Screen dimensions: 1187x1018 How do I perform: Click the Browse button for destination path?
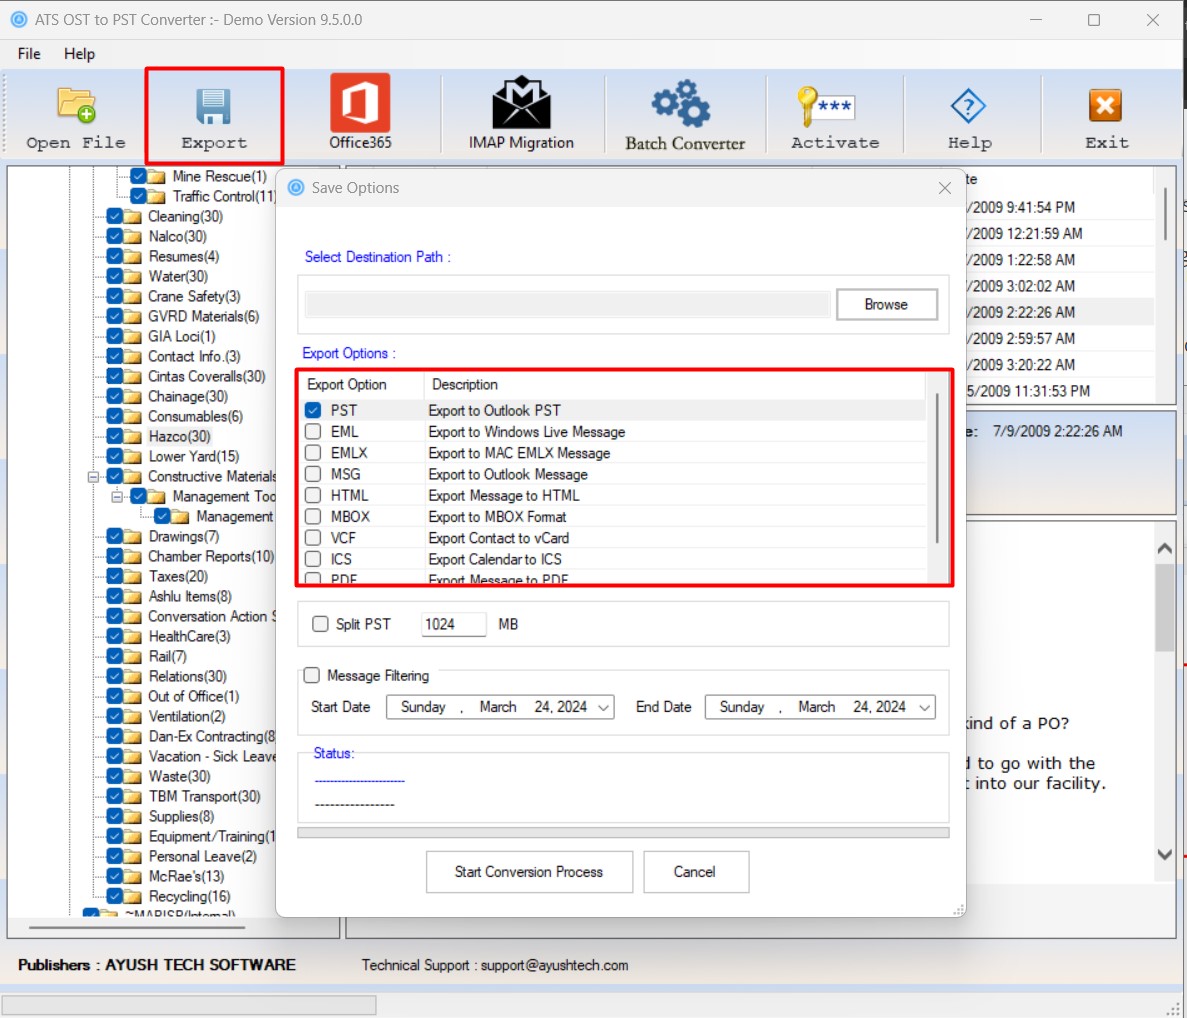click(x=886, y=304)
